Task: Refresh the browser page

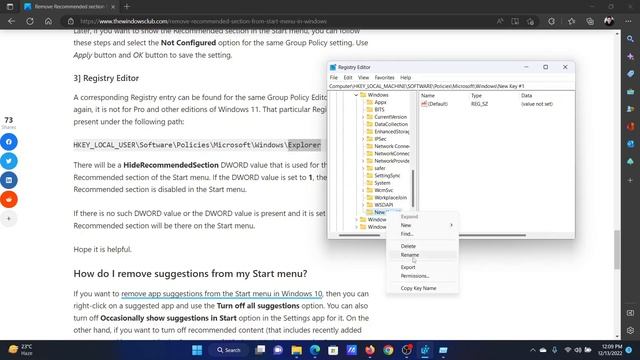Action: click(30, 21)
